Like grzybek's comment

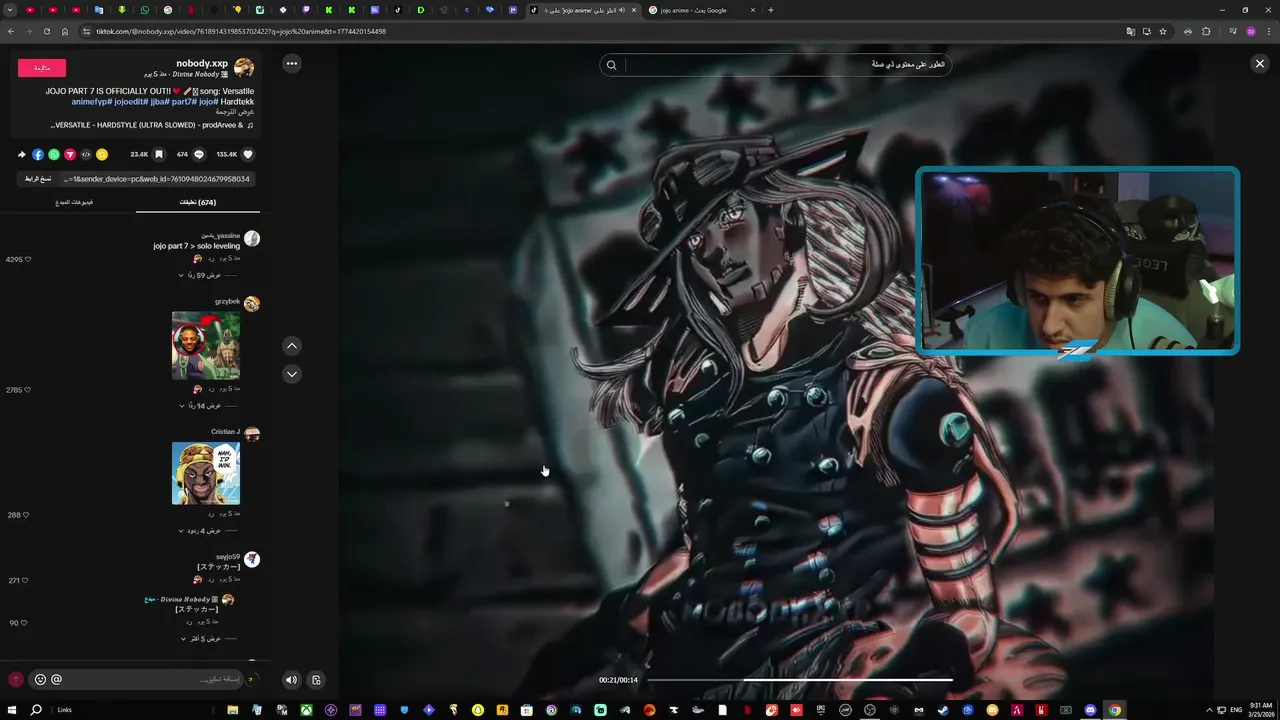pos(27,390)
